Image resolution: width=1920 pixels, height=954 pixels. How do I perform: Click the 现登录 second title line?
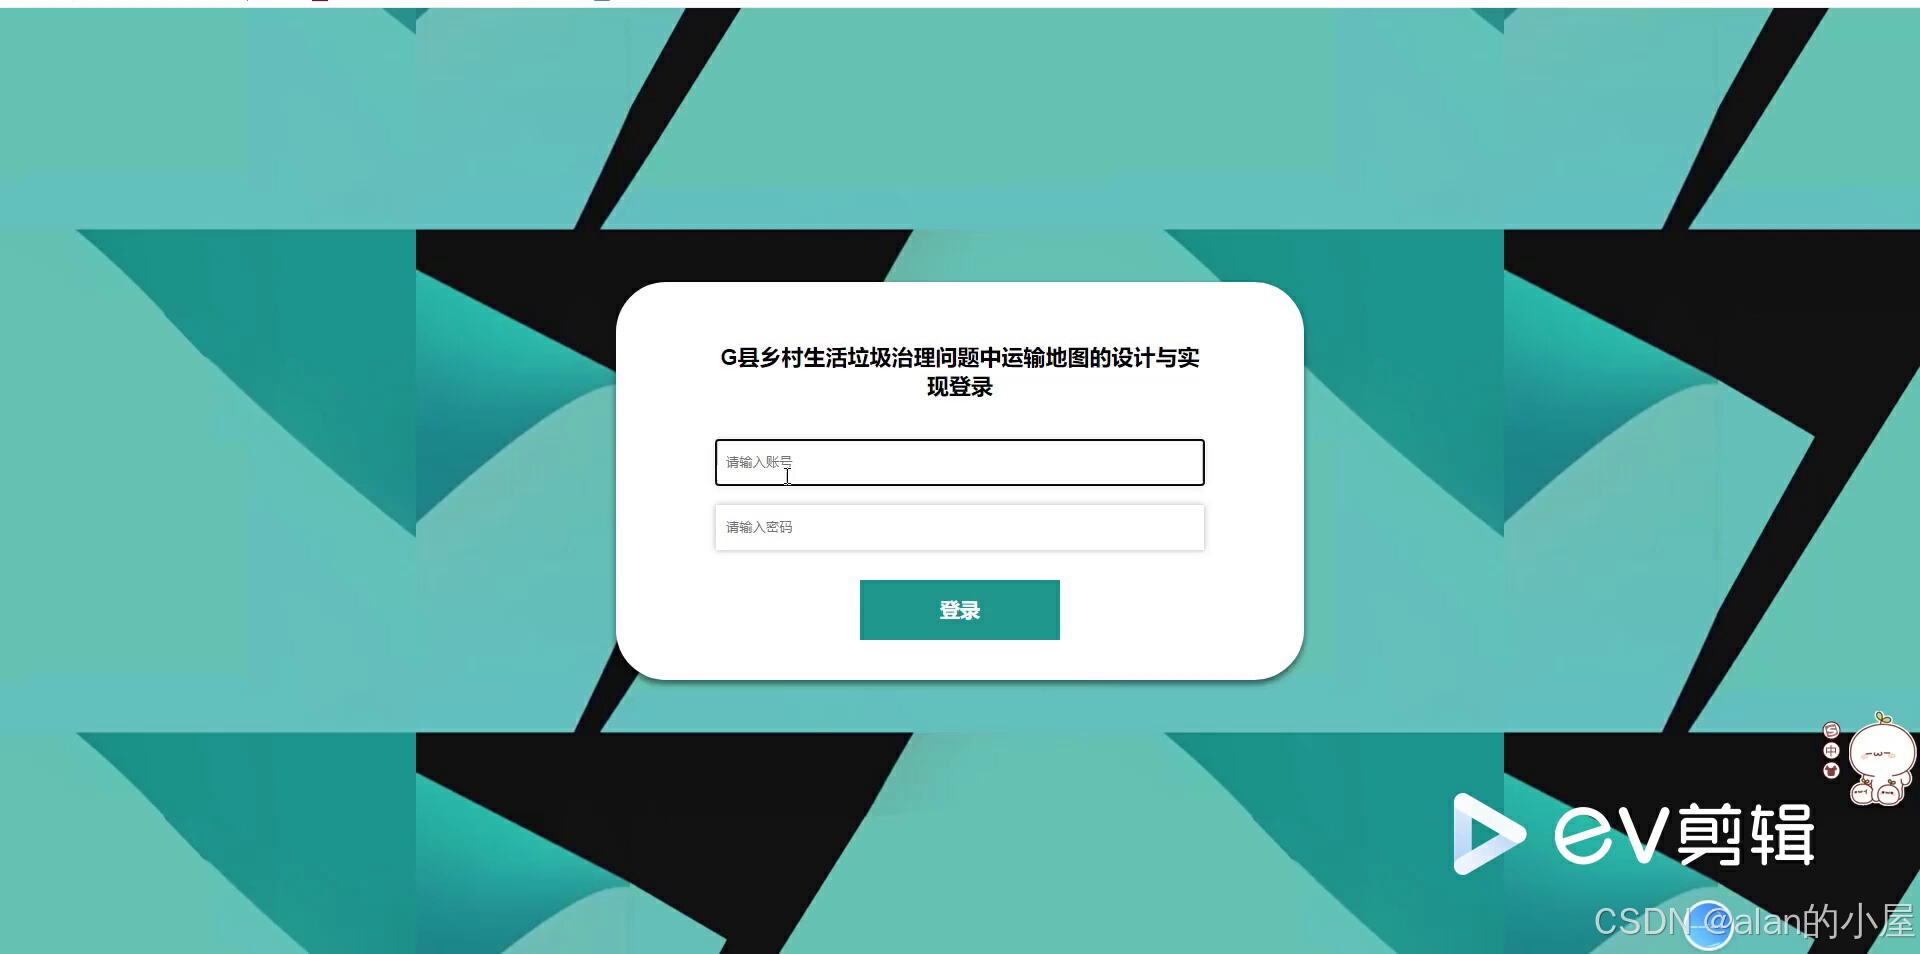pos(960,387)
